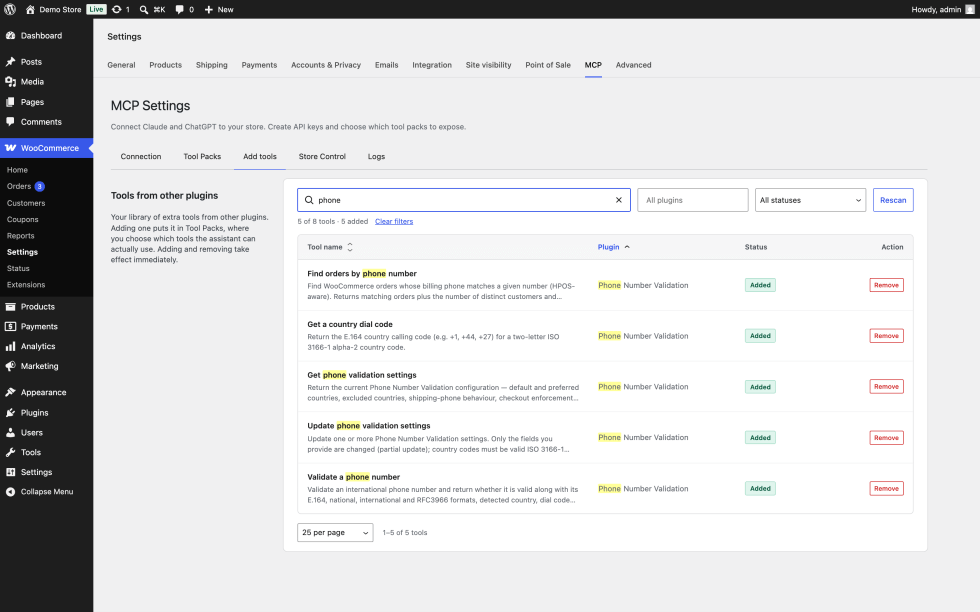Click the Clear filters link
The width and height of the screenshot is (980, 612).
click(x=394, y=221)
